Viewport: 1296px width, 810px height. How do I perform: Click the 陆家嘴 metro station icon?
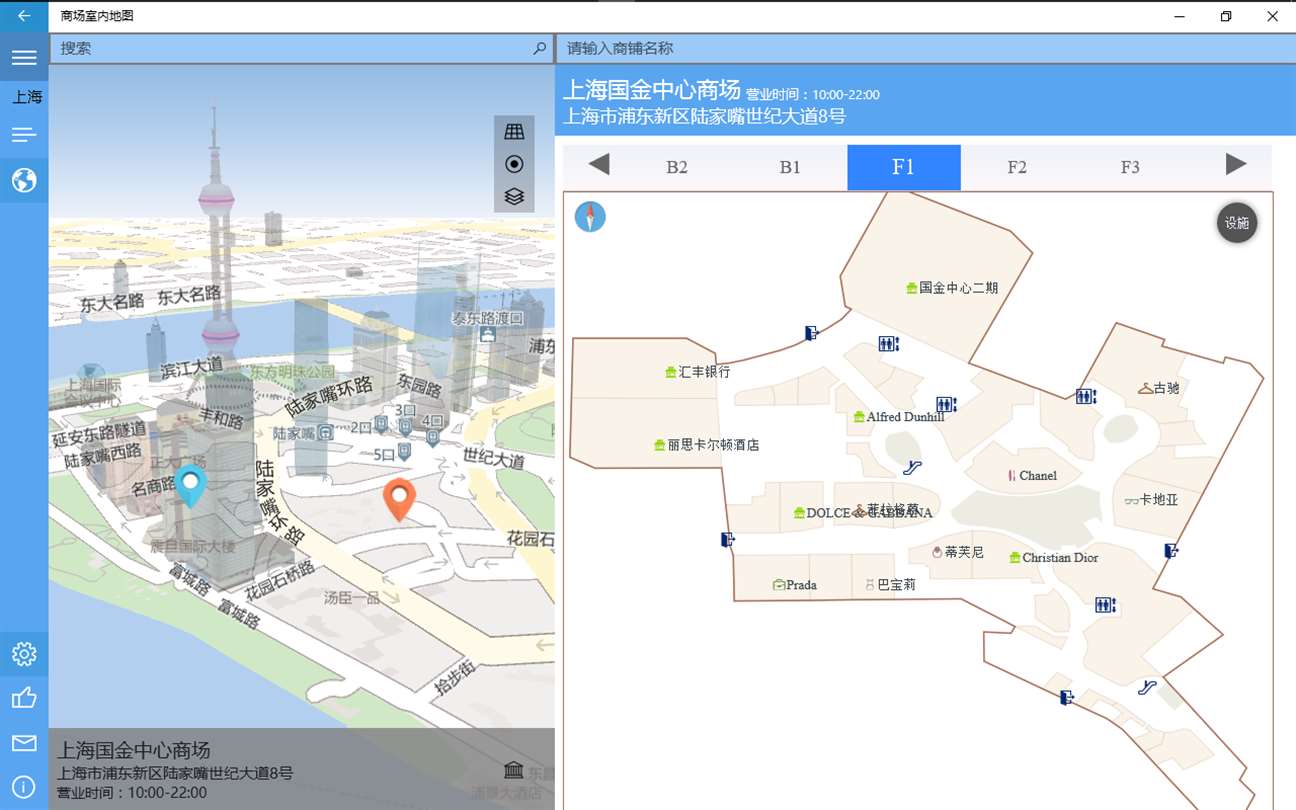326,433
